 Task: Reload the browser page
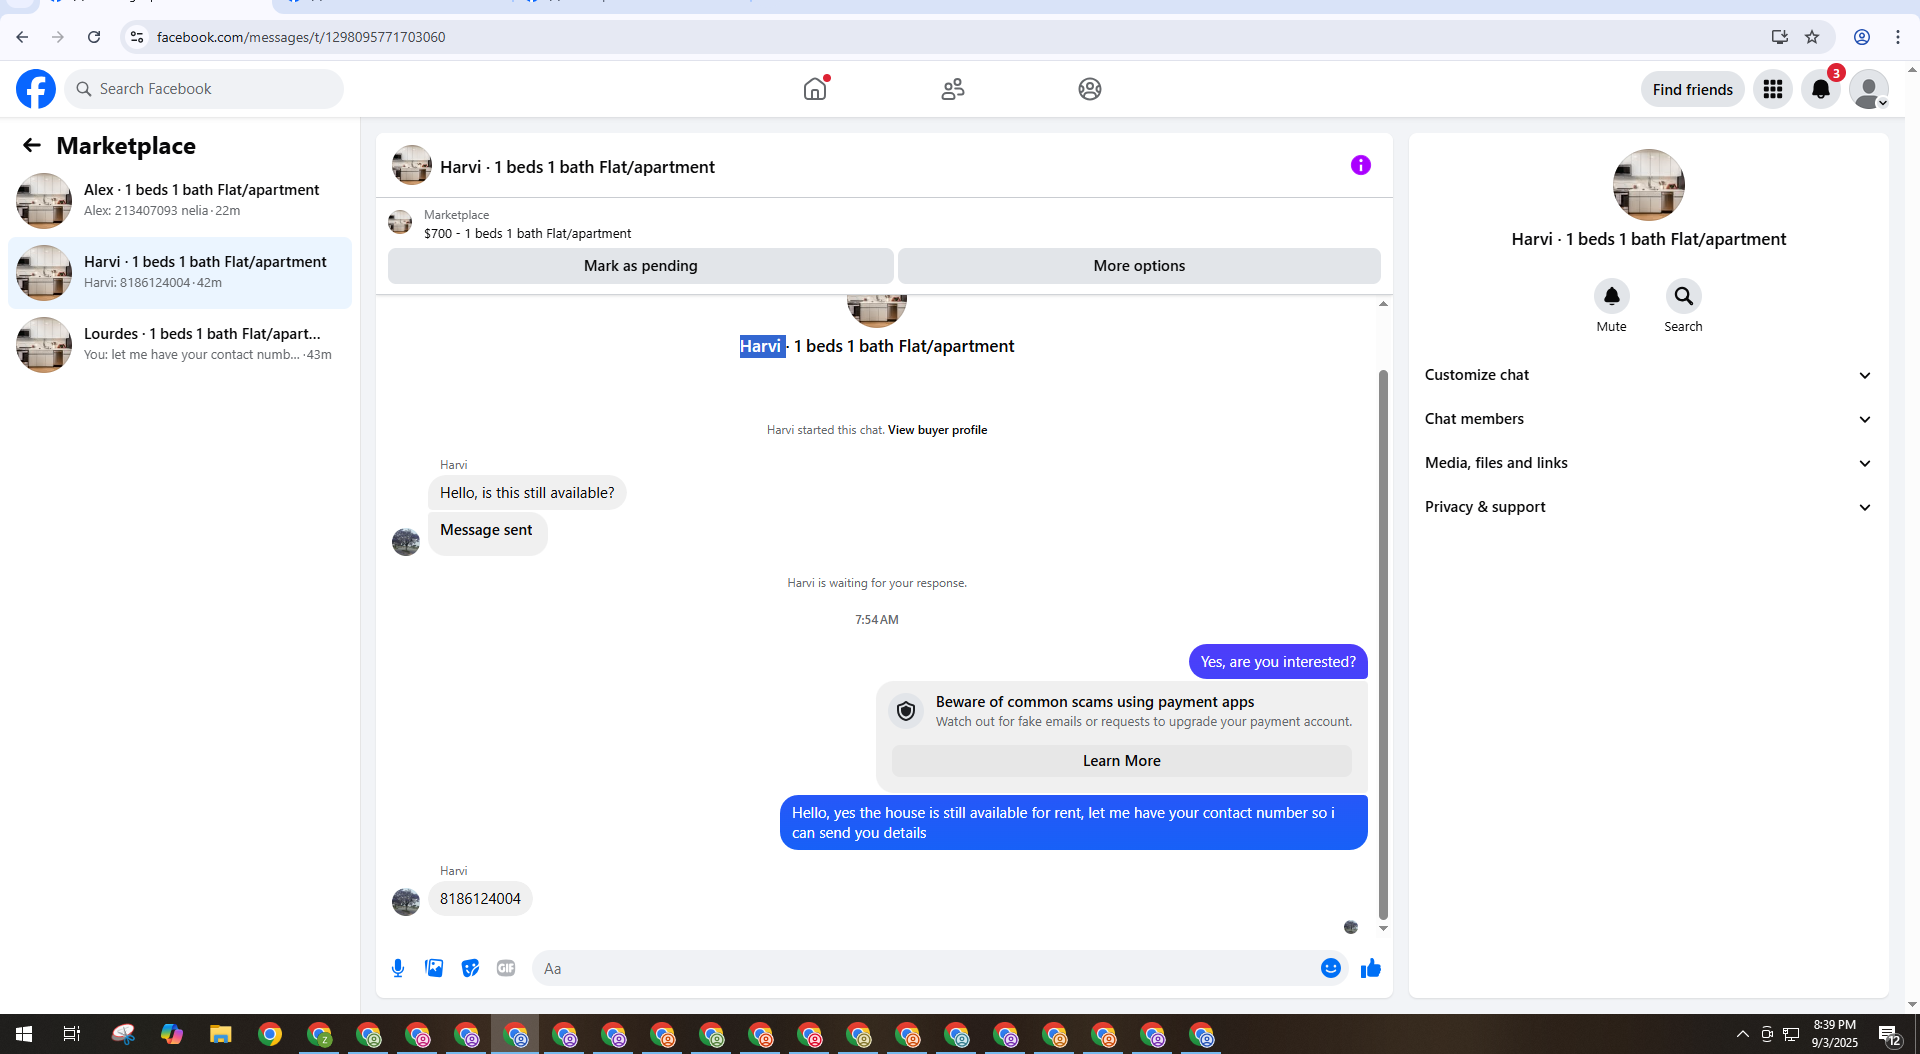click(x=94, y=37)
